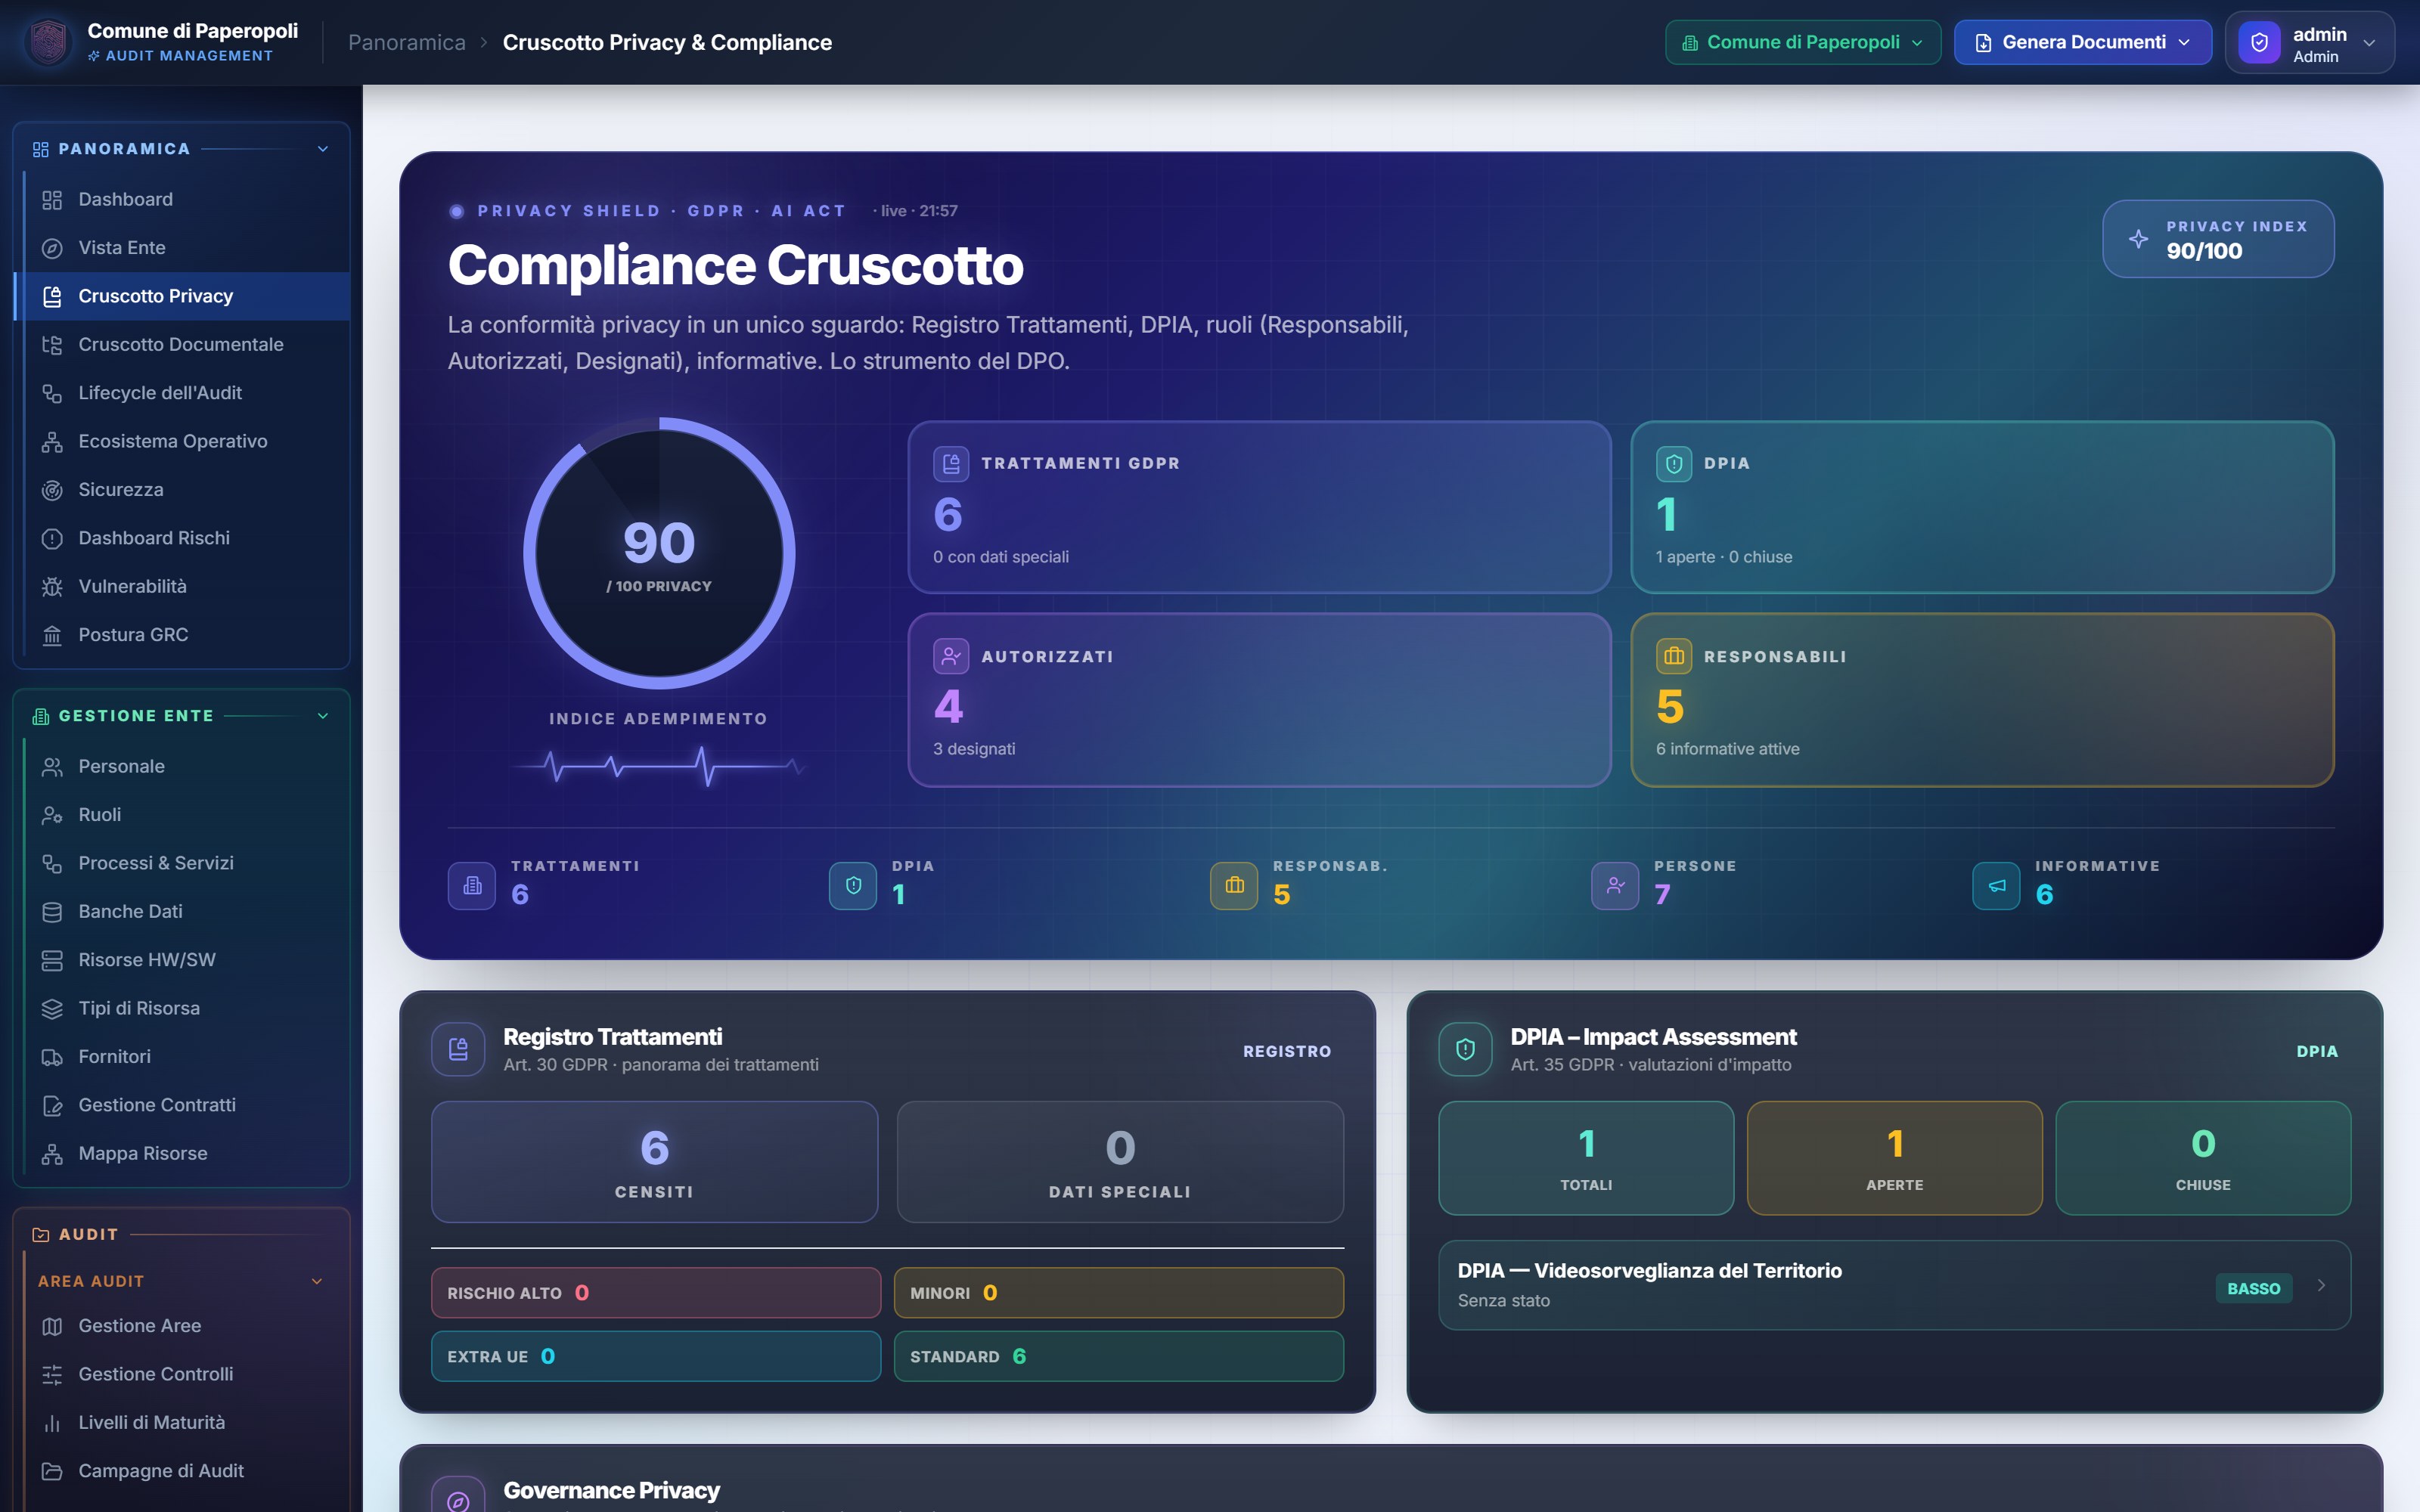Collapse the Panoramica sidebar section
The height and width of the screenshot is (1512, 2420).
click(x=323, y=149)
